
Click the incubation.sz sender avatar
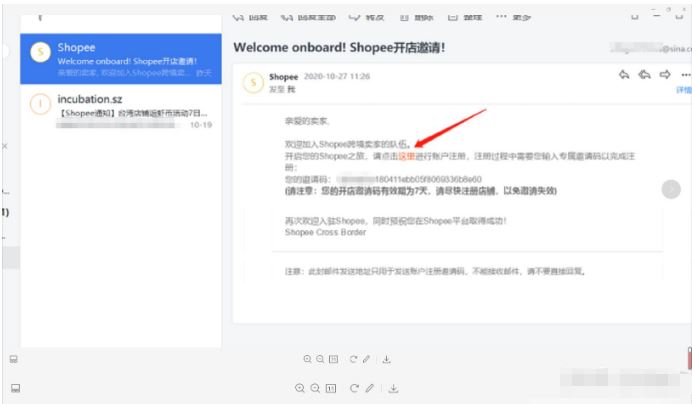(x=40, y=104)
